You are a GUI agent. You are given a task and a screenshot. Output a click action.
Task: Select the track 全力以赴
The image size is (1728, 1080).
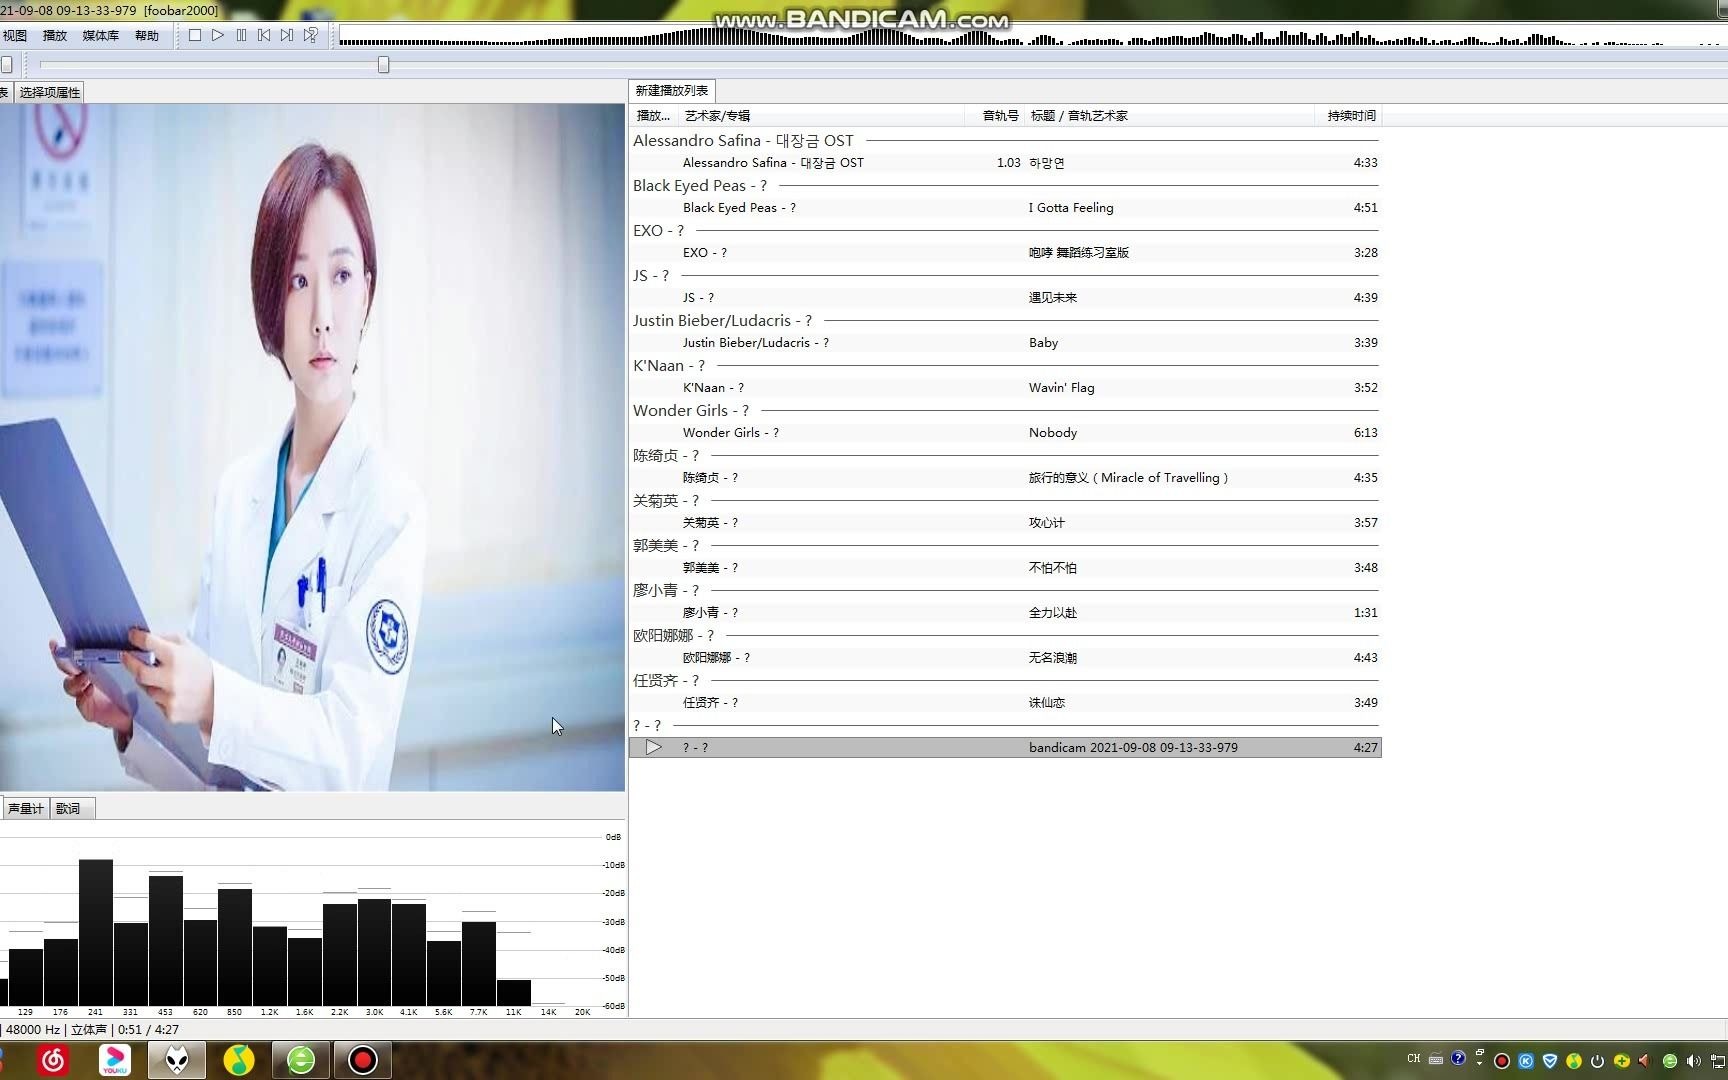coord(1005,613)
